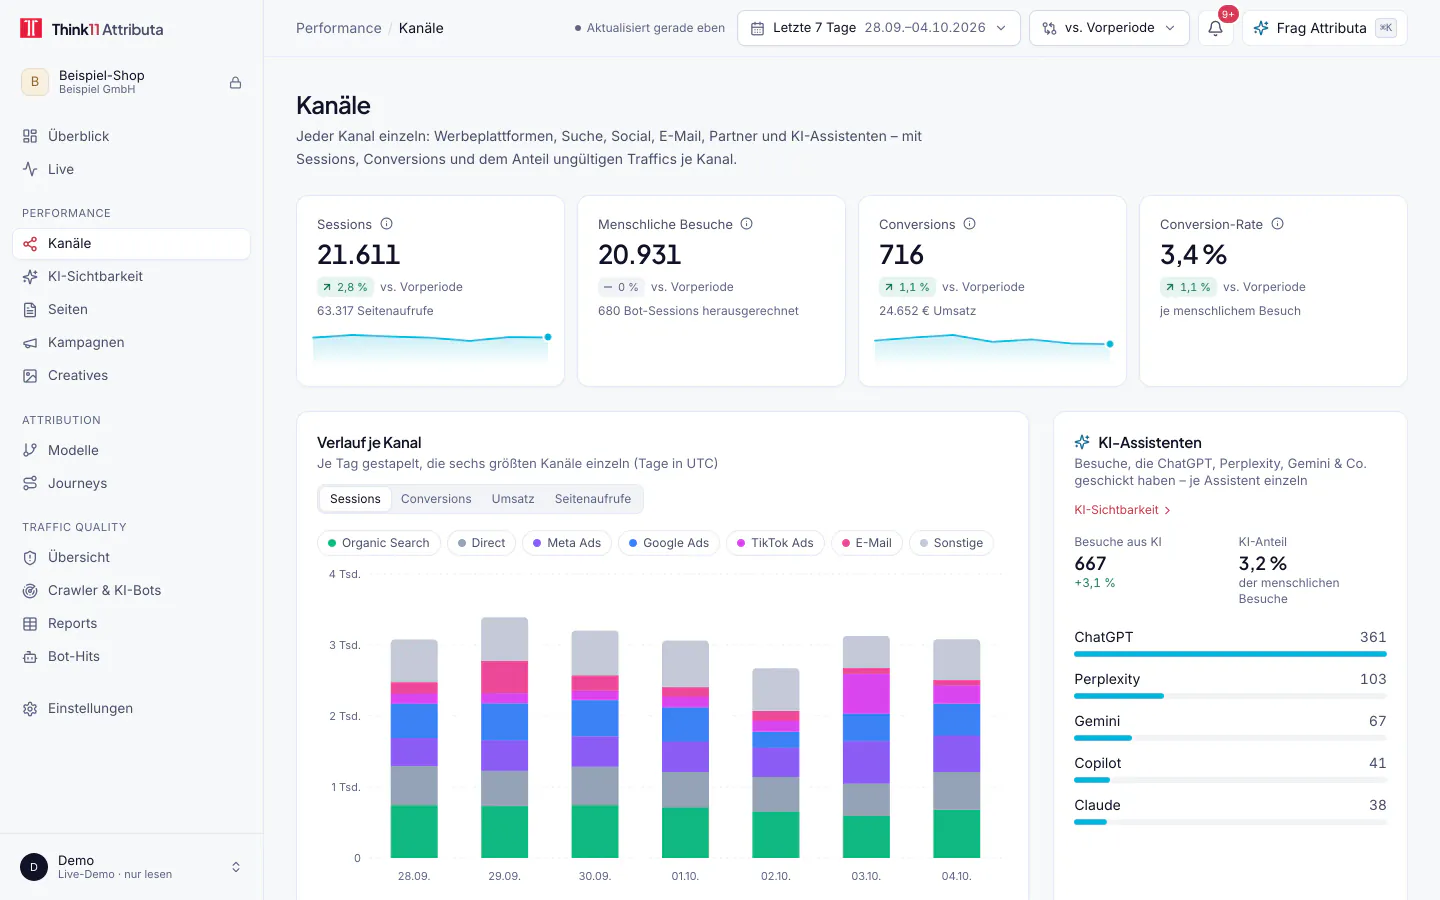Viewport: 1440px width, 900px height.
Task: Click the ChatGPT progress bar
Action: point(1230,654)
